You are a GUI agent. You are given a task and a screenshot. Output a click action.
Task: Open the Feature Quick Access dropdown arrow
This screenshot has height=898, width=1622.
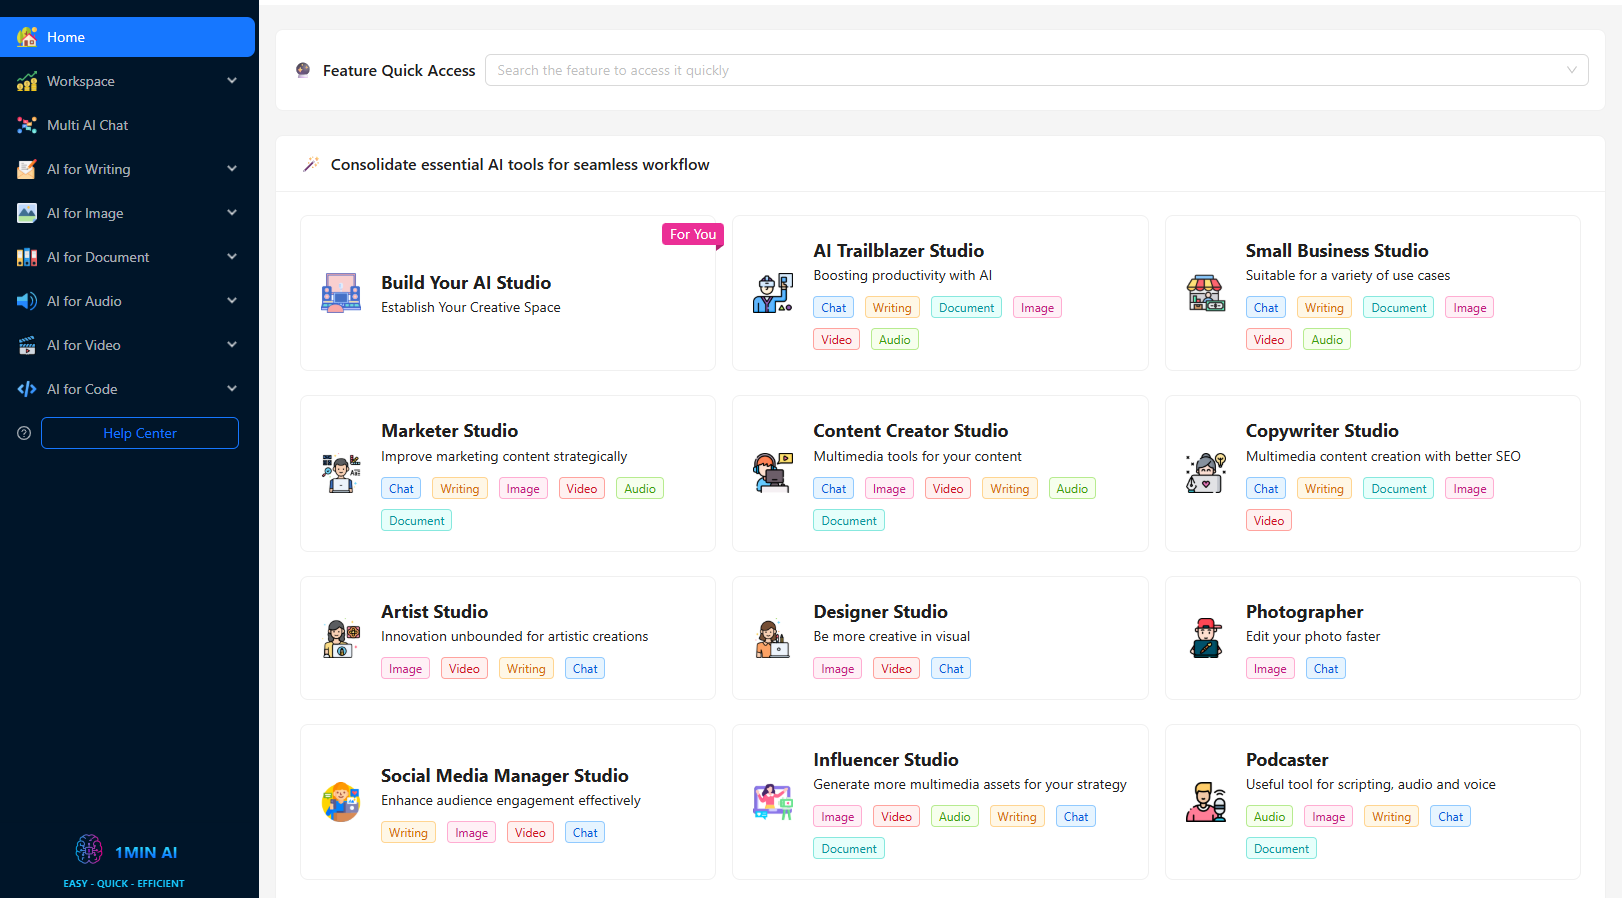(1571, 70)
